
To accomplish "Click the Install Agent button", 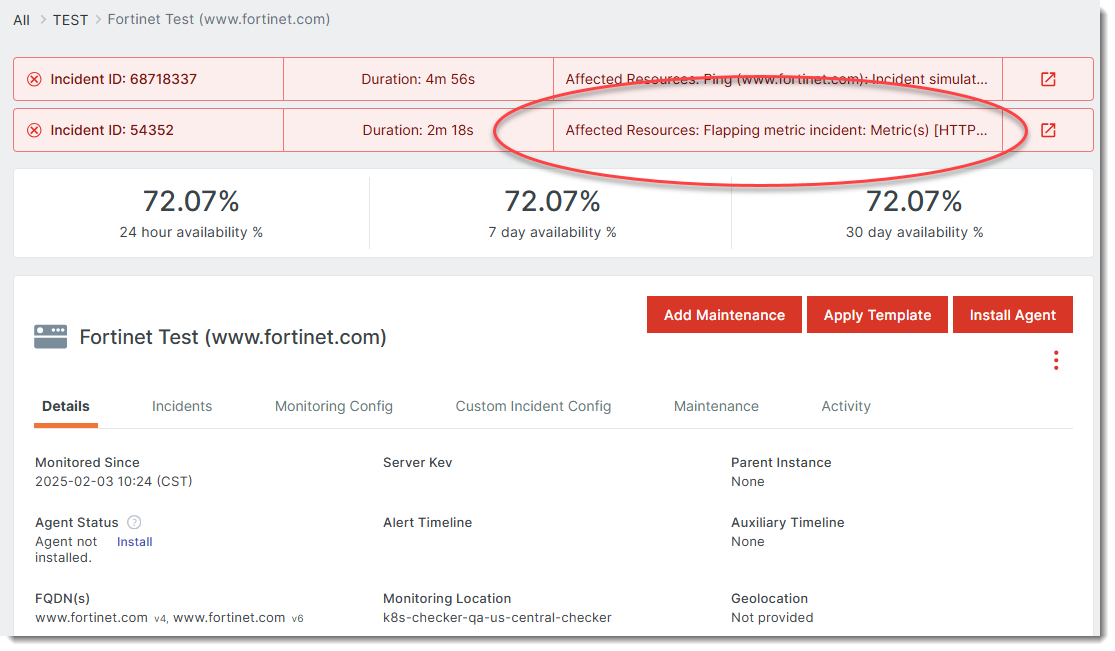I will click(1012, 315).
